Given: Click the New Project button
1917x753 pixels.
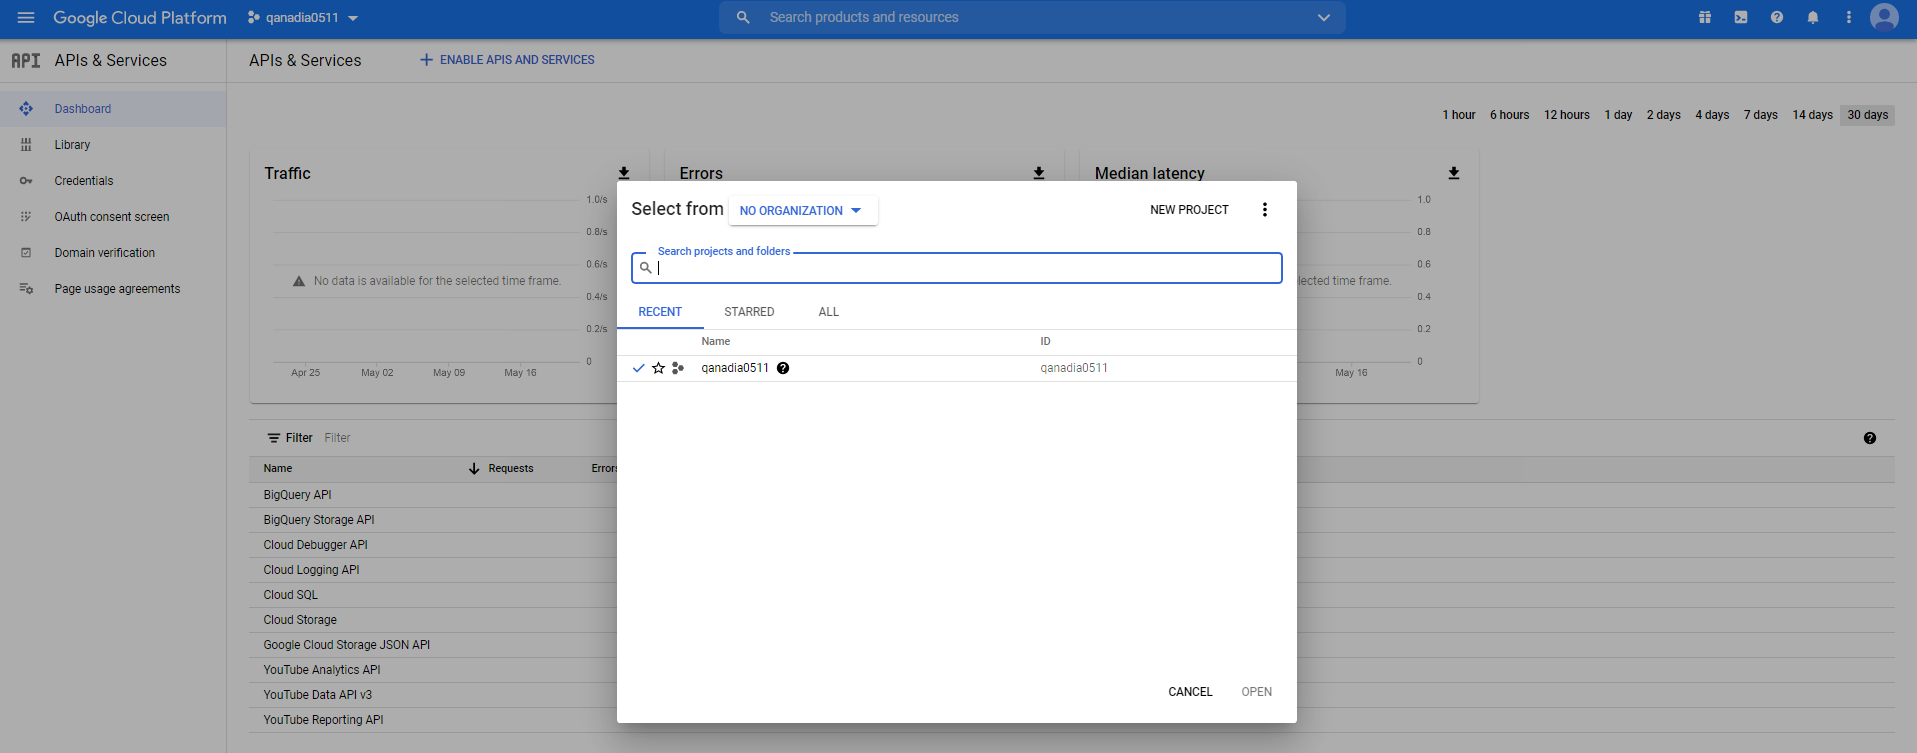Looking at the screenshot, I should coord(1189,210).
